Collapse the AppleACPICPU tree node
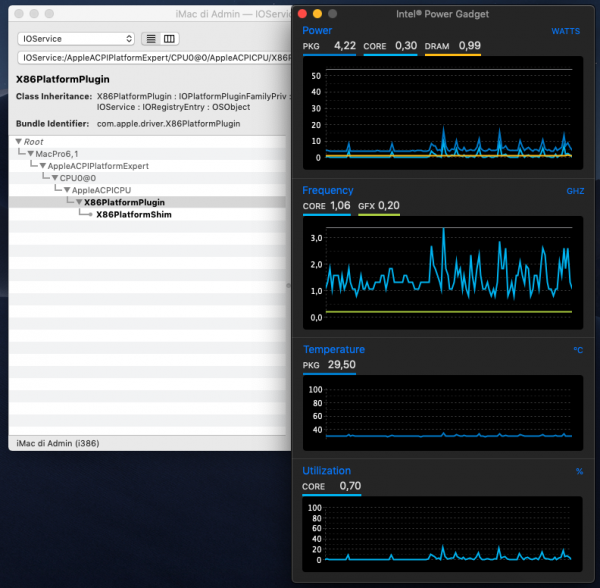 click(67, 190)
